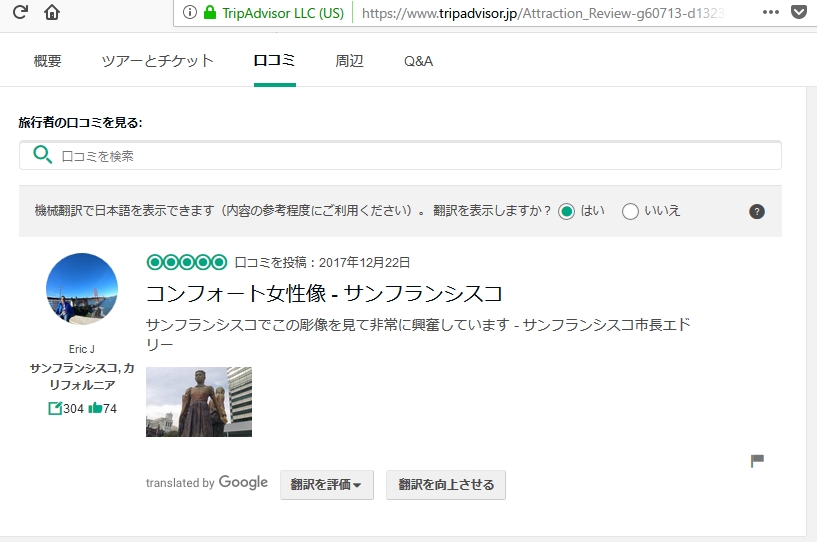Switch to the 概要 tab
This screenshot has height=542, width=817.
point(47,61)
